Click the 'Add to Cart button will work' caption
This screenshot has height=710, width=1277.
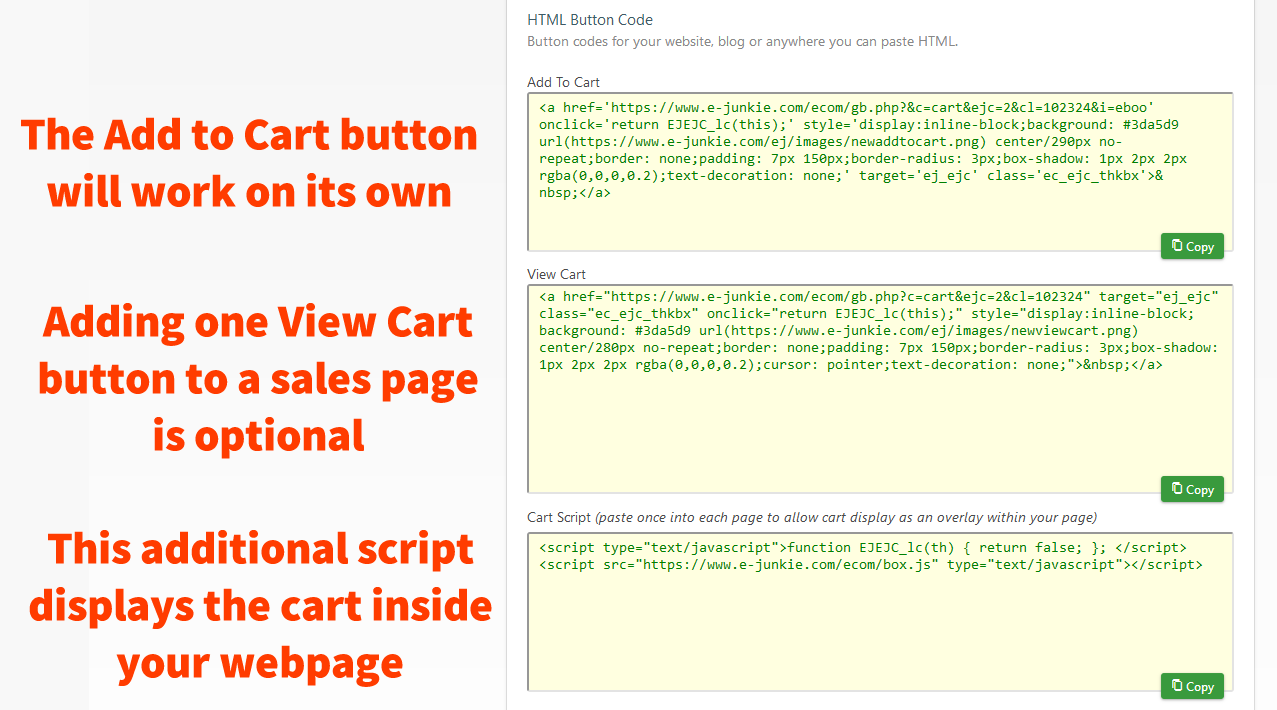tap(249, 163)
